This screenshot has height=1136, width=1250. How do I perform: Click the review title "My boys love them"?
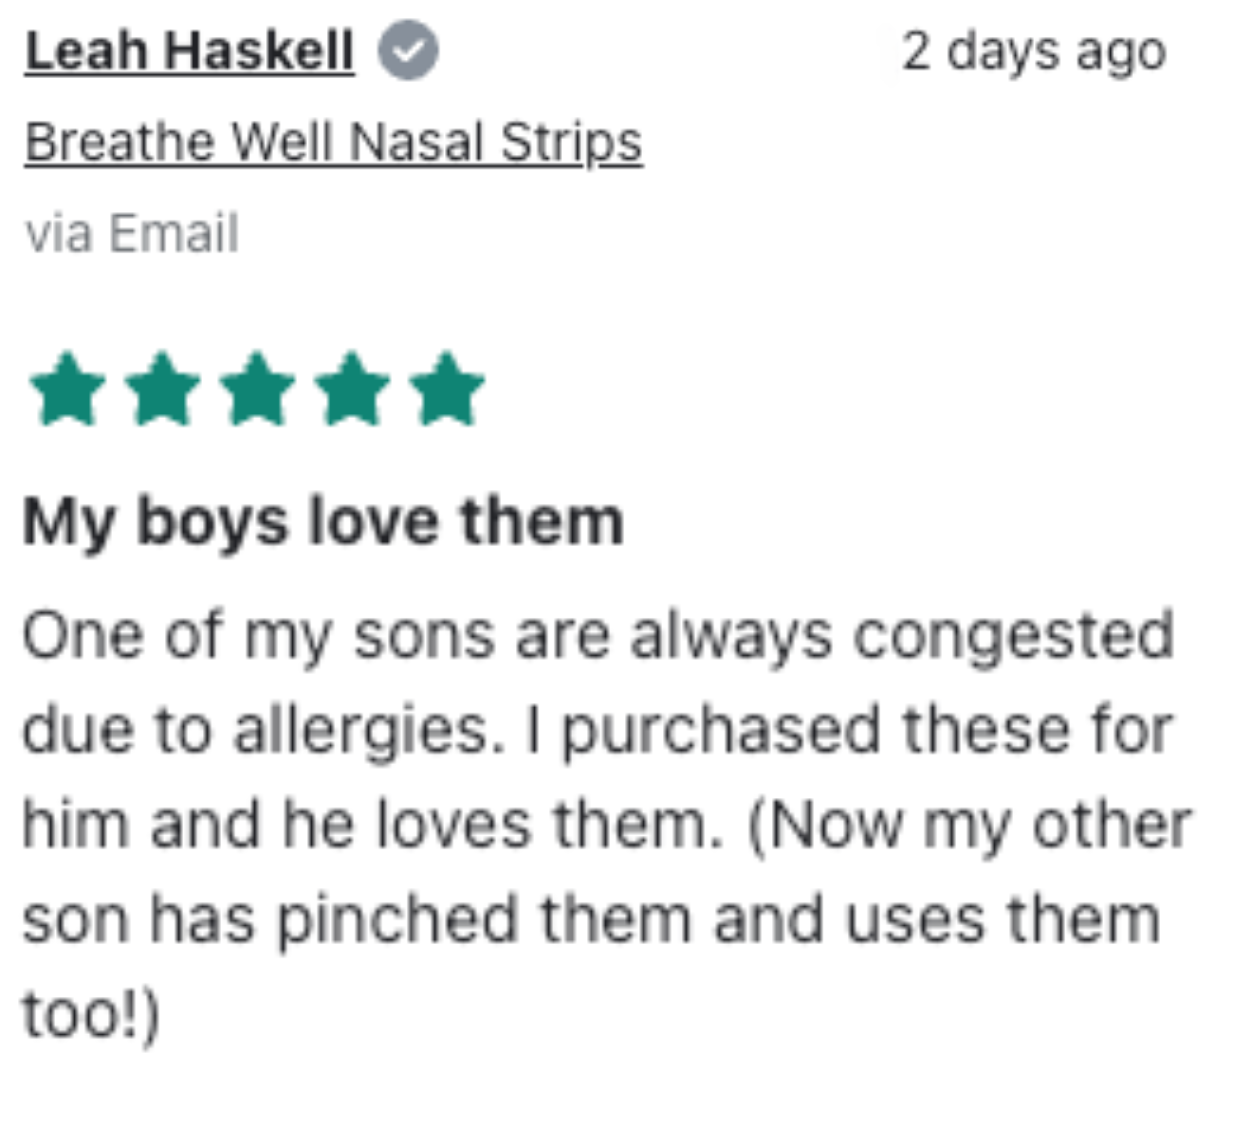(323, 522)
